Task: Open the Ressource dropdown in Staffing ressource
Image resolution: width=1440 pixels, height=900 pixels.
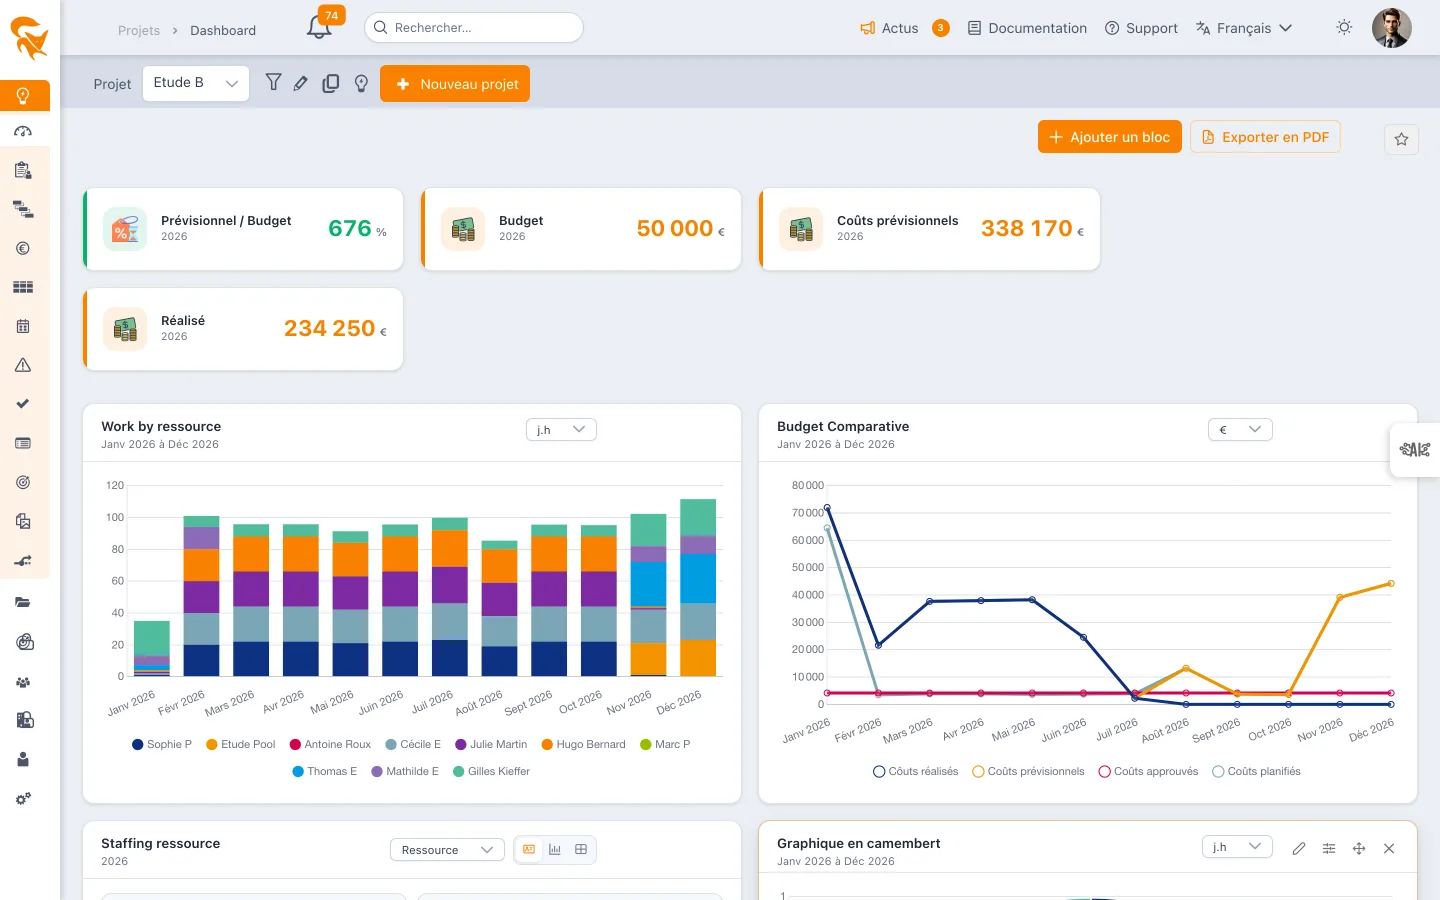Action: pyautogui.click(x=447, y=850)
